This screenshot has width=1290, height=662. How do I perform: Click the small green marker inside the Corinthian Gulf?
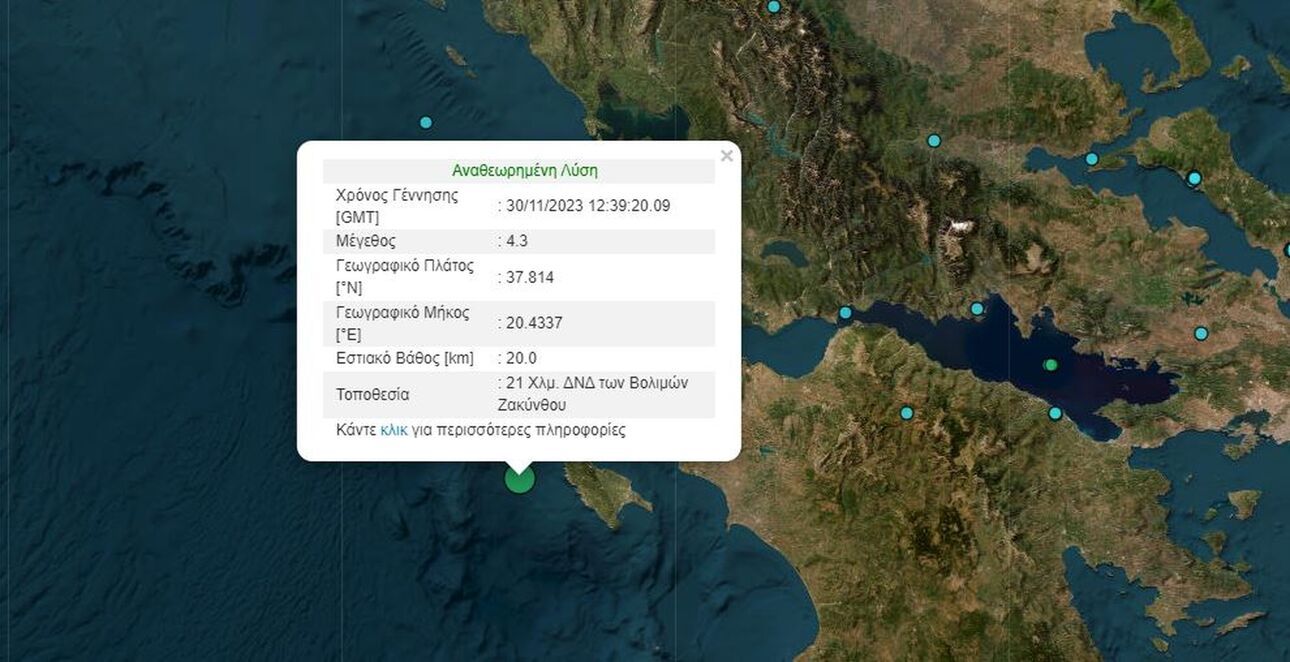pyautogui.click(x=1050, y=365)
